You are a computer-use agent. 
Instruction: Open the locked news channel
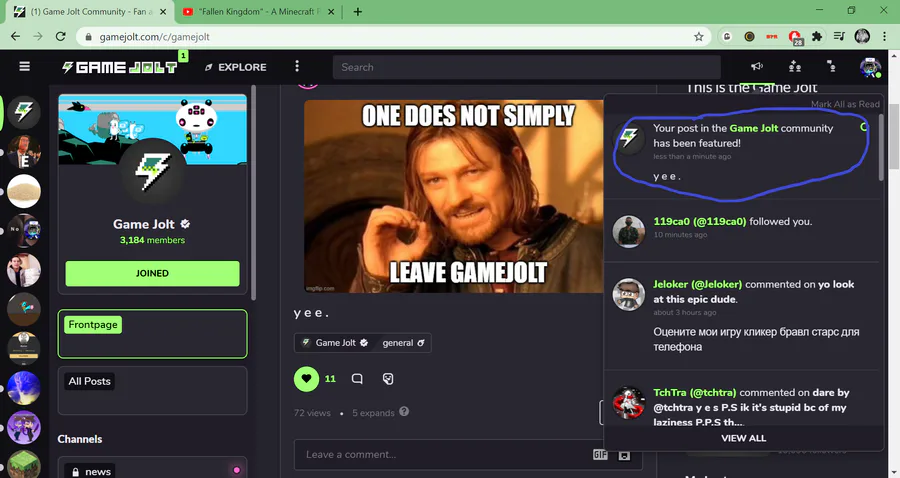[152, 468]
